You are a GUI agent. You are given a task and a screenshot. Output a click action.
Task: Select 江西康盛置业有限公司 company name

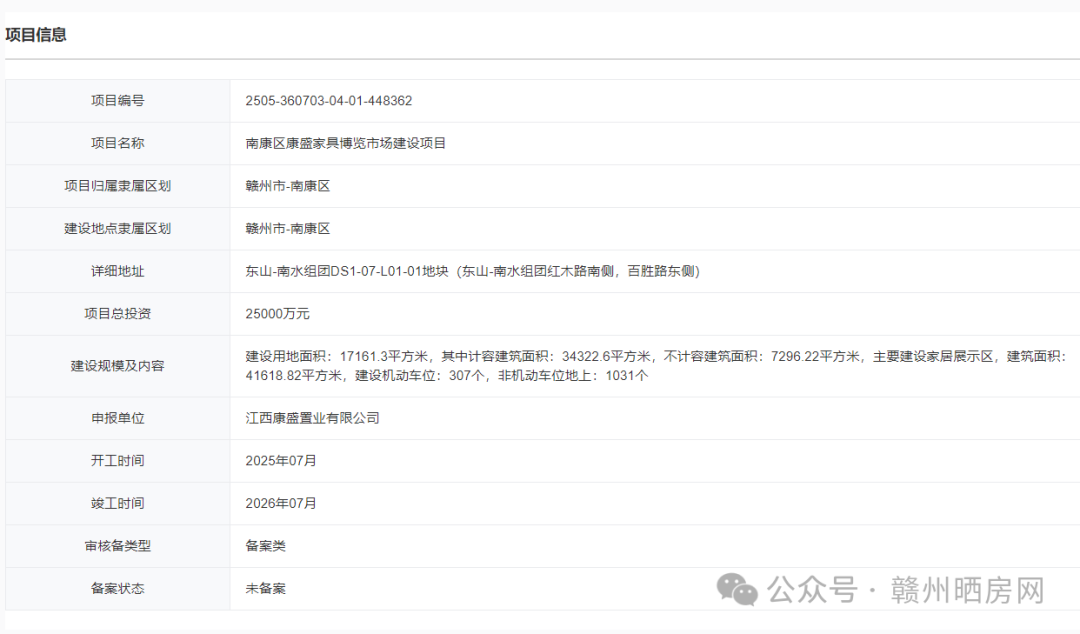[x=313, y=418]
